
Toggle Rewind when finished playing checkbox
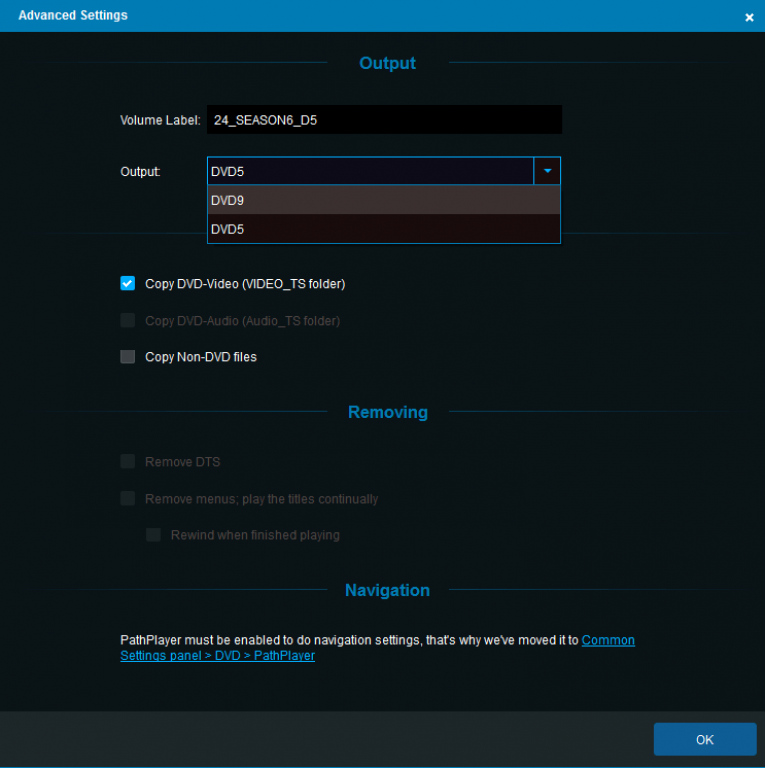click(153, 534)
